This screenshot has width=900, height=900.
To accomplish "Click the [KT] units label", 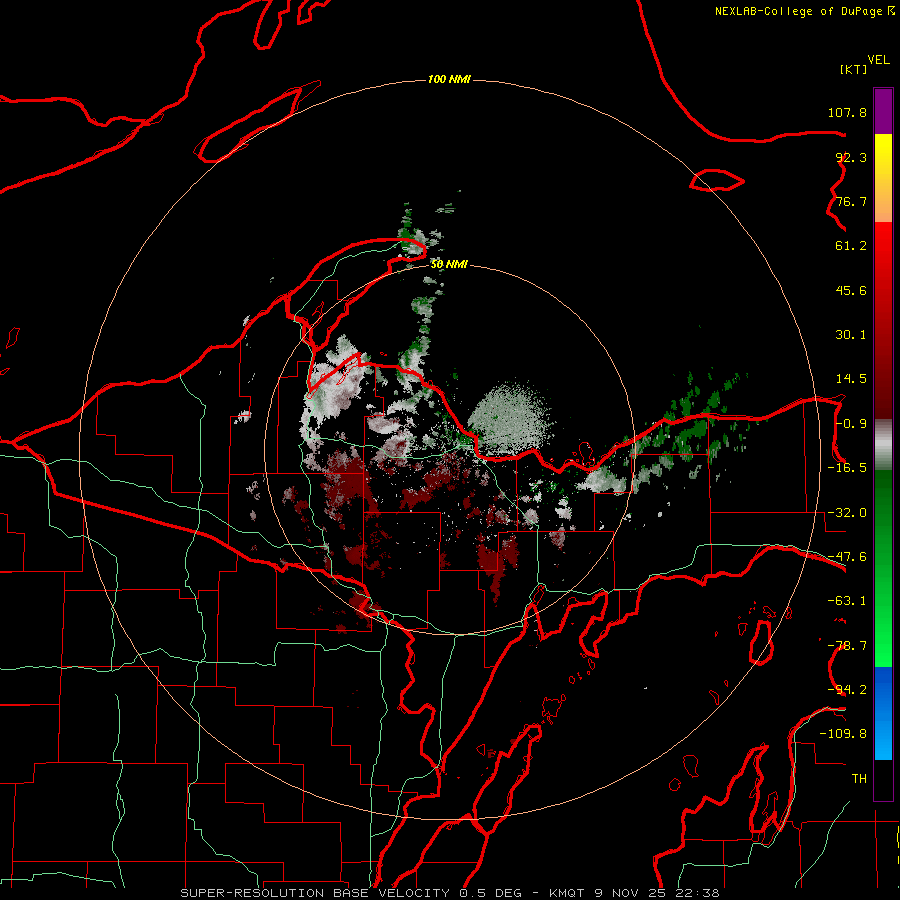I will coord(853,69).
